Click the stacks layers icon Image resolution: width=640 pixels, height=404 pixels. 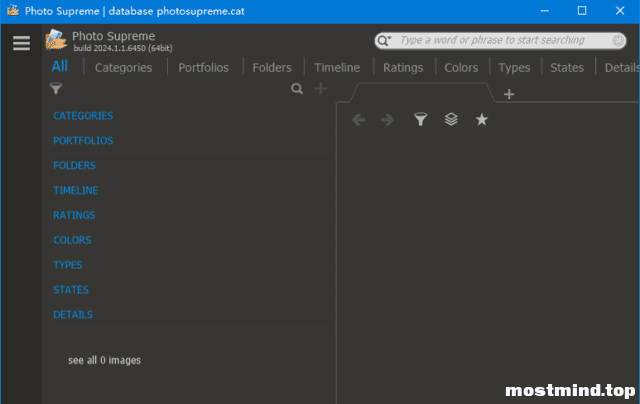click(451, 119)
